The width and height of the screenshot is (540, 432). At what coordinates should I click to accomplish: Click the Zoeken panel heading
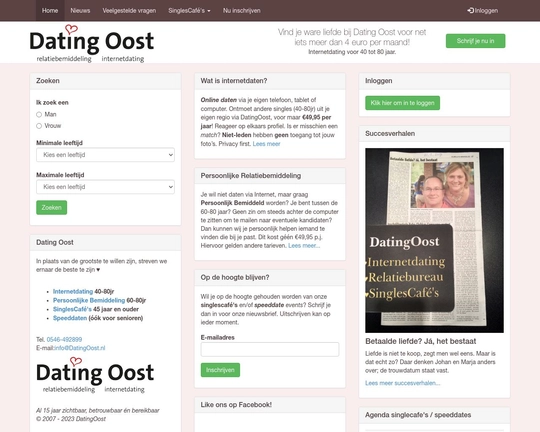[x=48, y=81]
